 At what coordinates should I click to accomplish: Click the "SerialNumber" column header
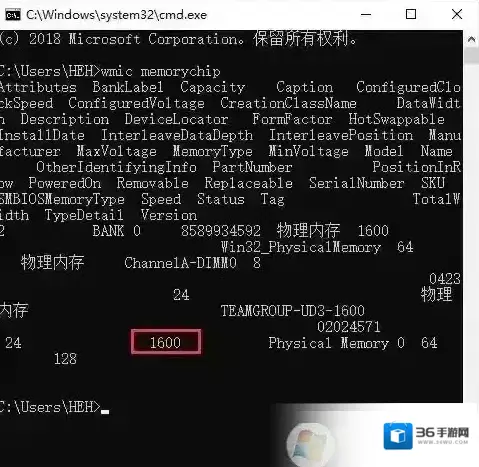[x=357, y=183]
